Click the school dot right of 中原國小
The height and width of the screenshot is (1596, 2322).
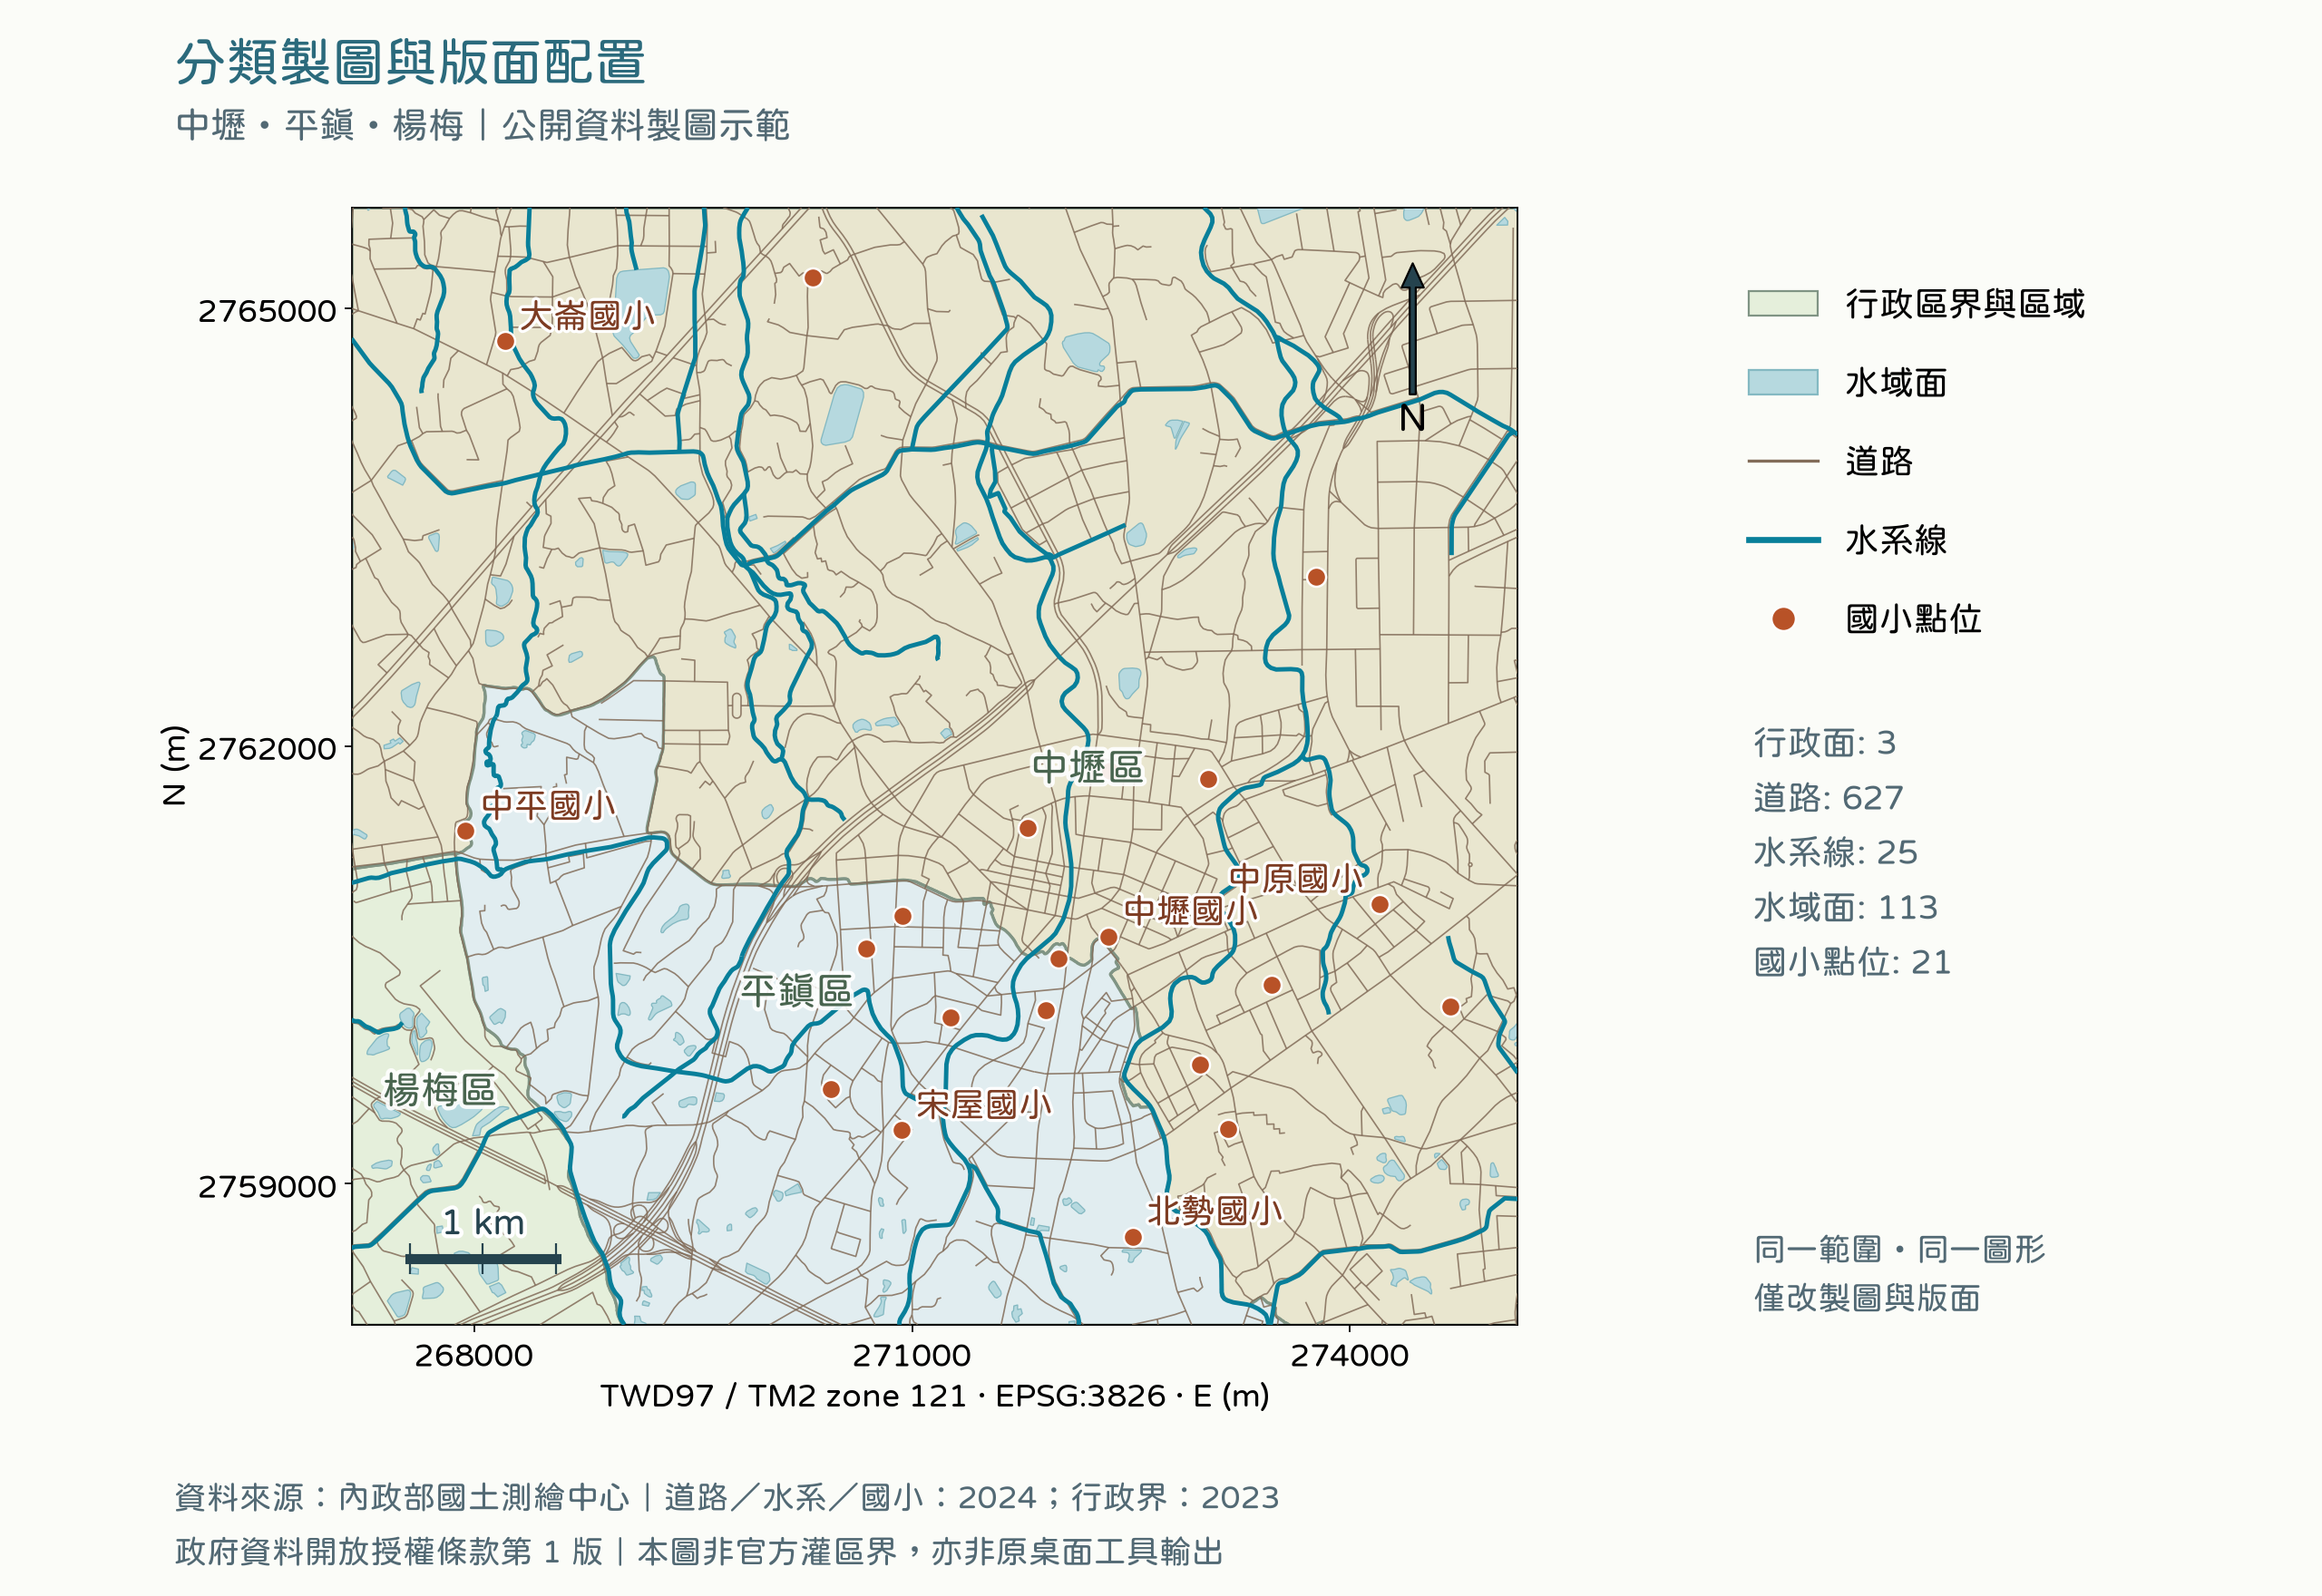1379,904
